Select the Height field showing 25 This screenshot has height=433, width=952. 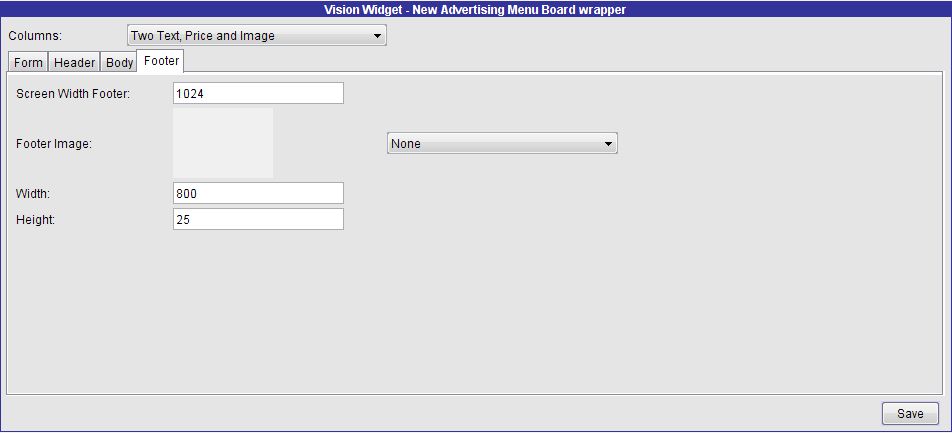[258, 219]
